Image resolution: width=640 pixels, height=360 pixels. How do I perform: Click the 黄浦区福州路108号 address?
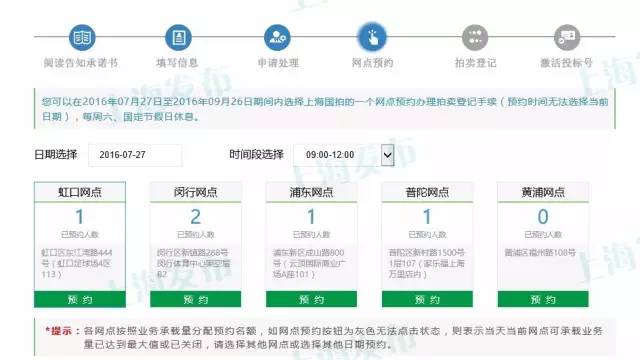coord(540,253)
